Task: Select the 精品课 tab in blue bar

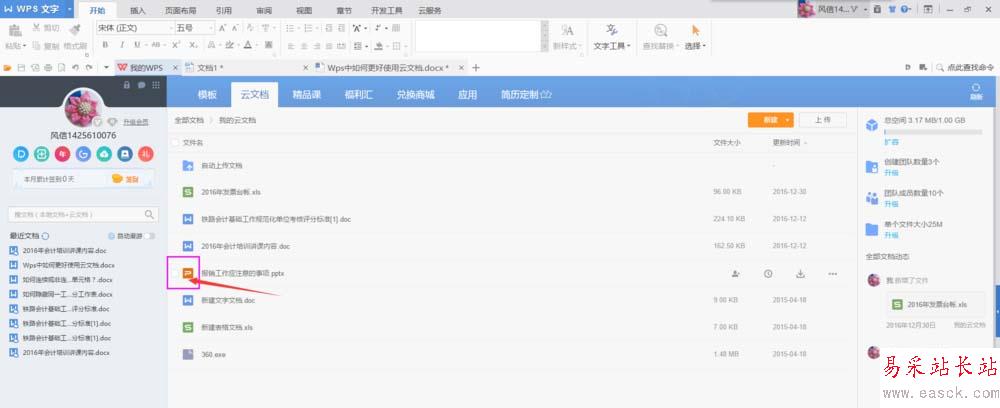Action: (307, 94)
